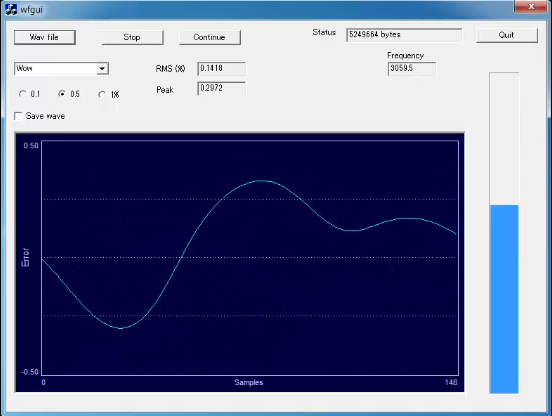Click the Wow combo box field
Screen dimensions: 552x416
coord(61,68)
